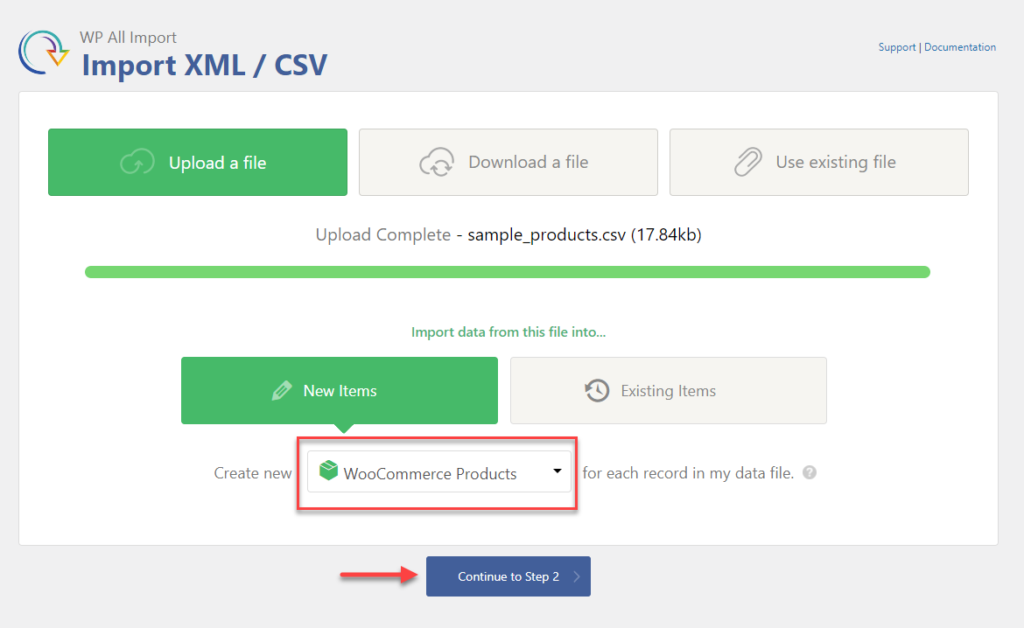Switch to Upload a file tab
This screenshot has width=1024, height=628.
click(198, 163)
